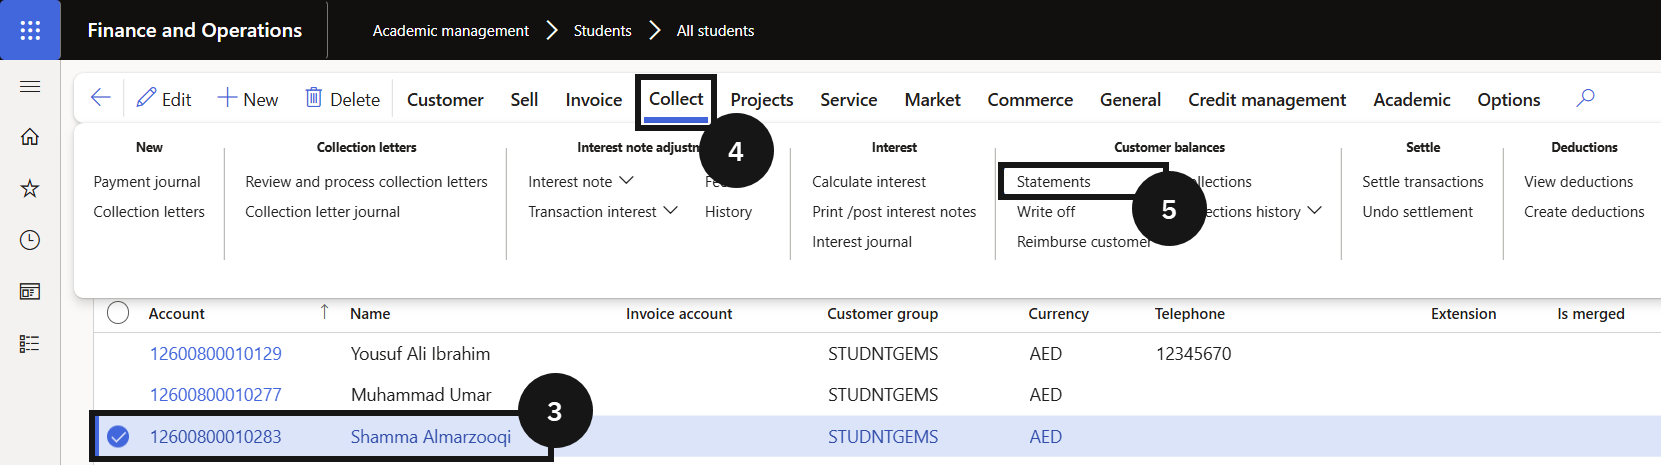The image size is (1661, 465).
Task: Open Workspaces icon in sidebar
Action: pos(30,292)
